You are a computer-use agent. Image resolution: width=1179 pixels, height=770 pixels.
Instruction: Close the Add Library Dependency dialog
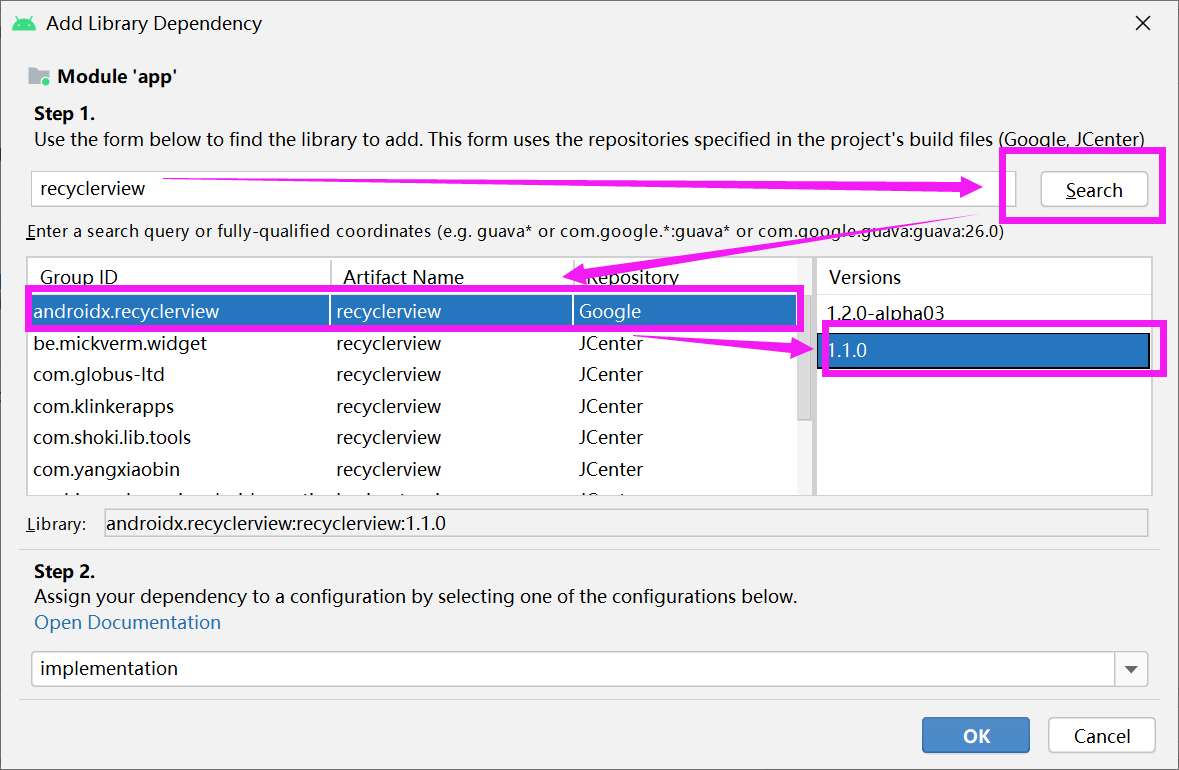(x=1143, y=23)
